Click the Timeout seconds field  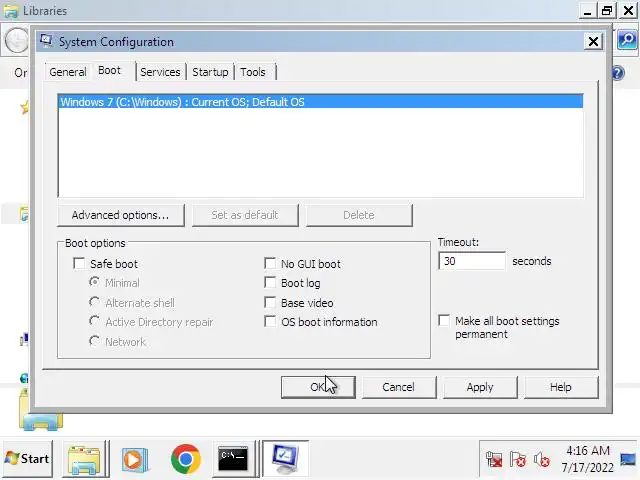472,261
